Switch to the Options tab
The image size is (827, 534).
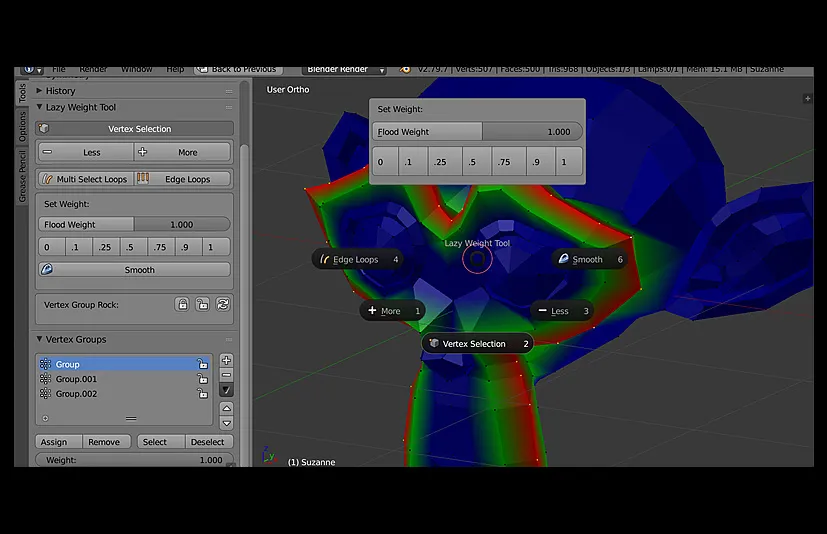[x=22, y=127]
